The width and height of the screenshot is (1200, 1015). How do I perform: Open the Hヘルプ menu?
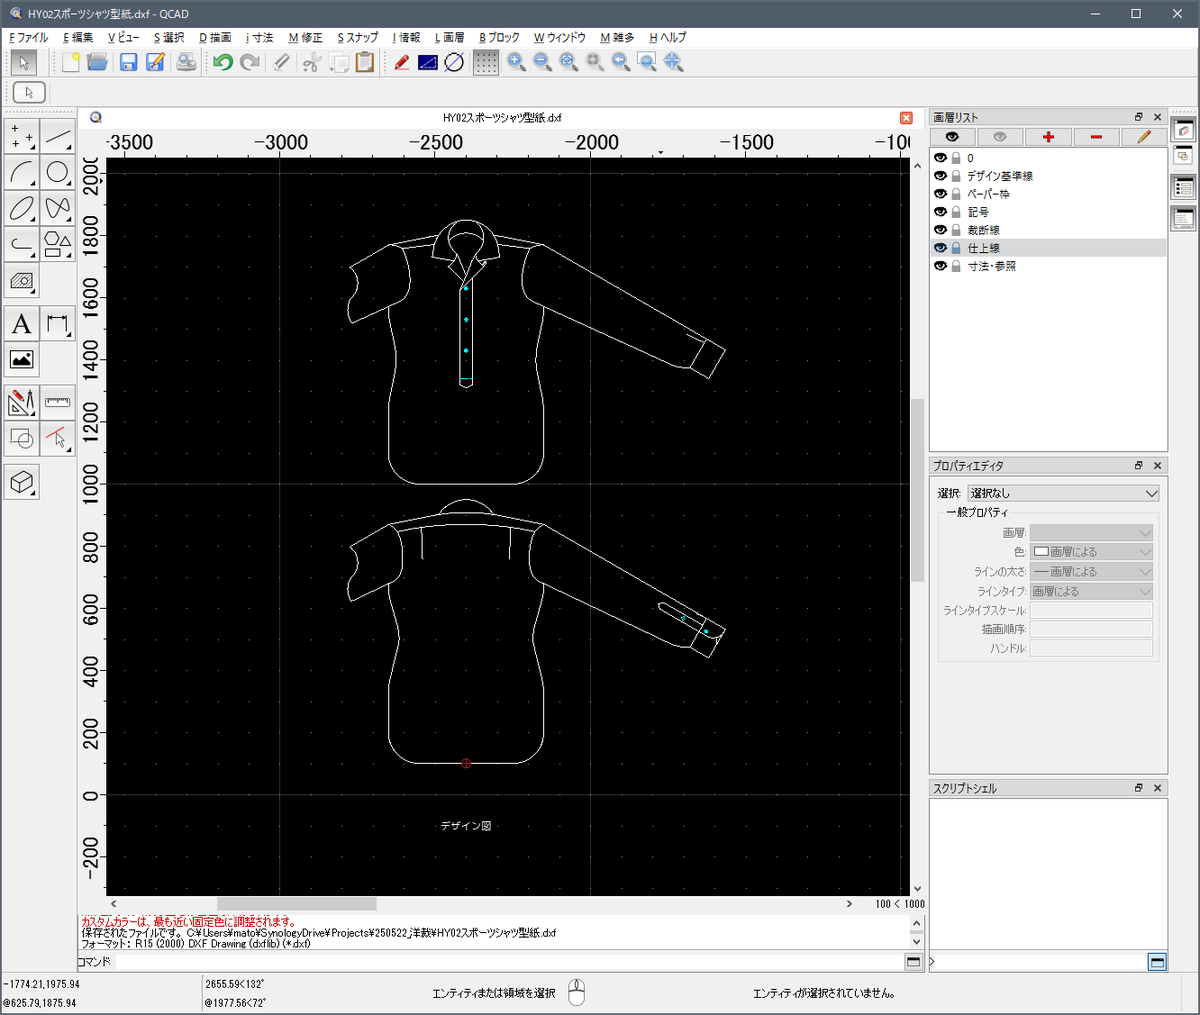point(667,37)
